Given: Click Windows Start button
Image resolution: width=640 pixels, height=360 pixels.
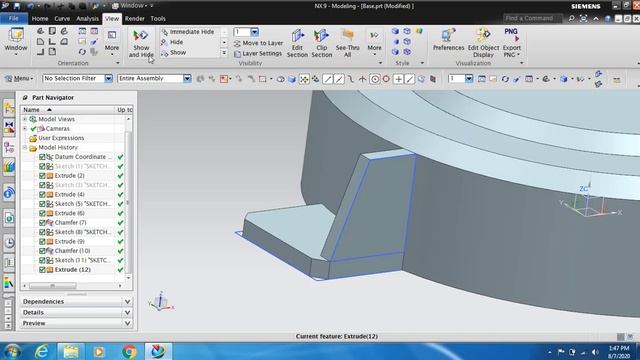Looking at the screenshot, I should [x=12, y=351].
